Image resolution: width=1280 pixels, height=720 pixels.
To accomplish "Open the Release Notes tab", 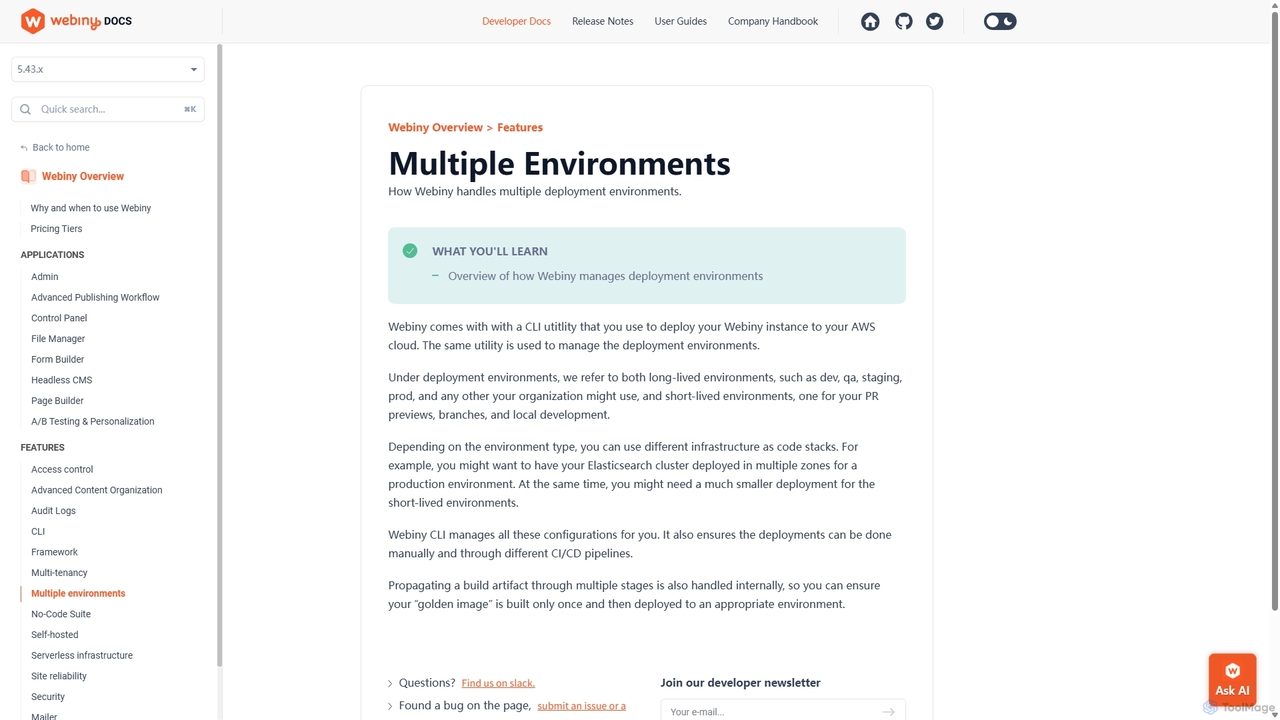I will click(x=602, y=21).
